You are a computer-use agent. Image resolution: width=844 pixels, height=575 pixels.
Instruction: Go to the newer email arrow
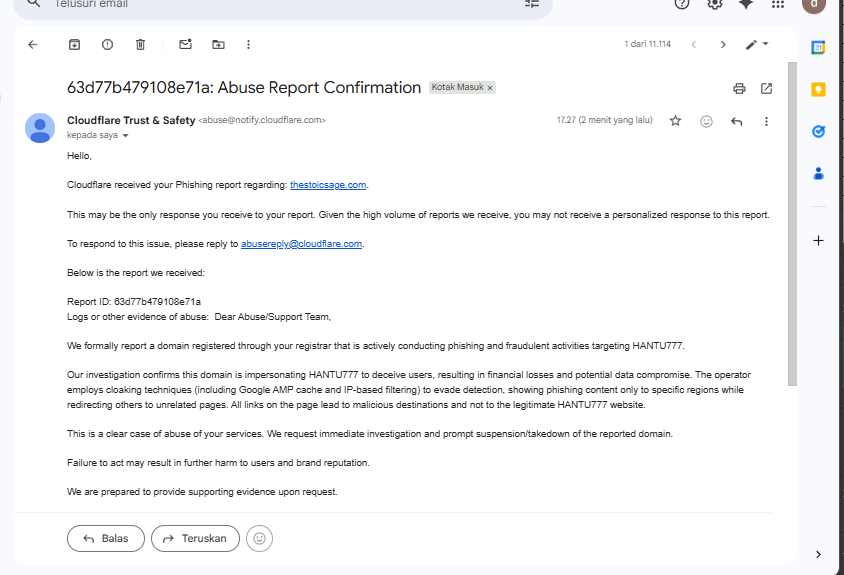(x=693, y=45)
